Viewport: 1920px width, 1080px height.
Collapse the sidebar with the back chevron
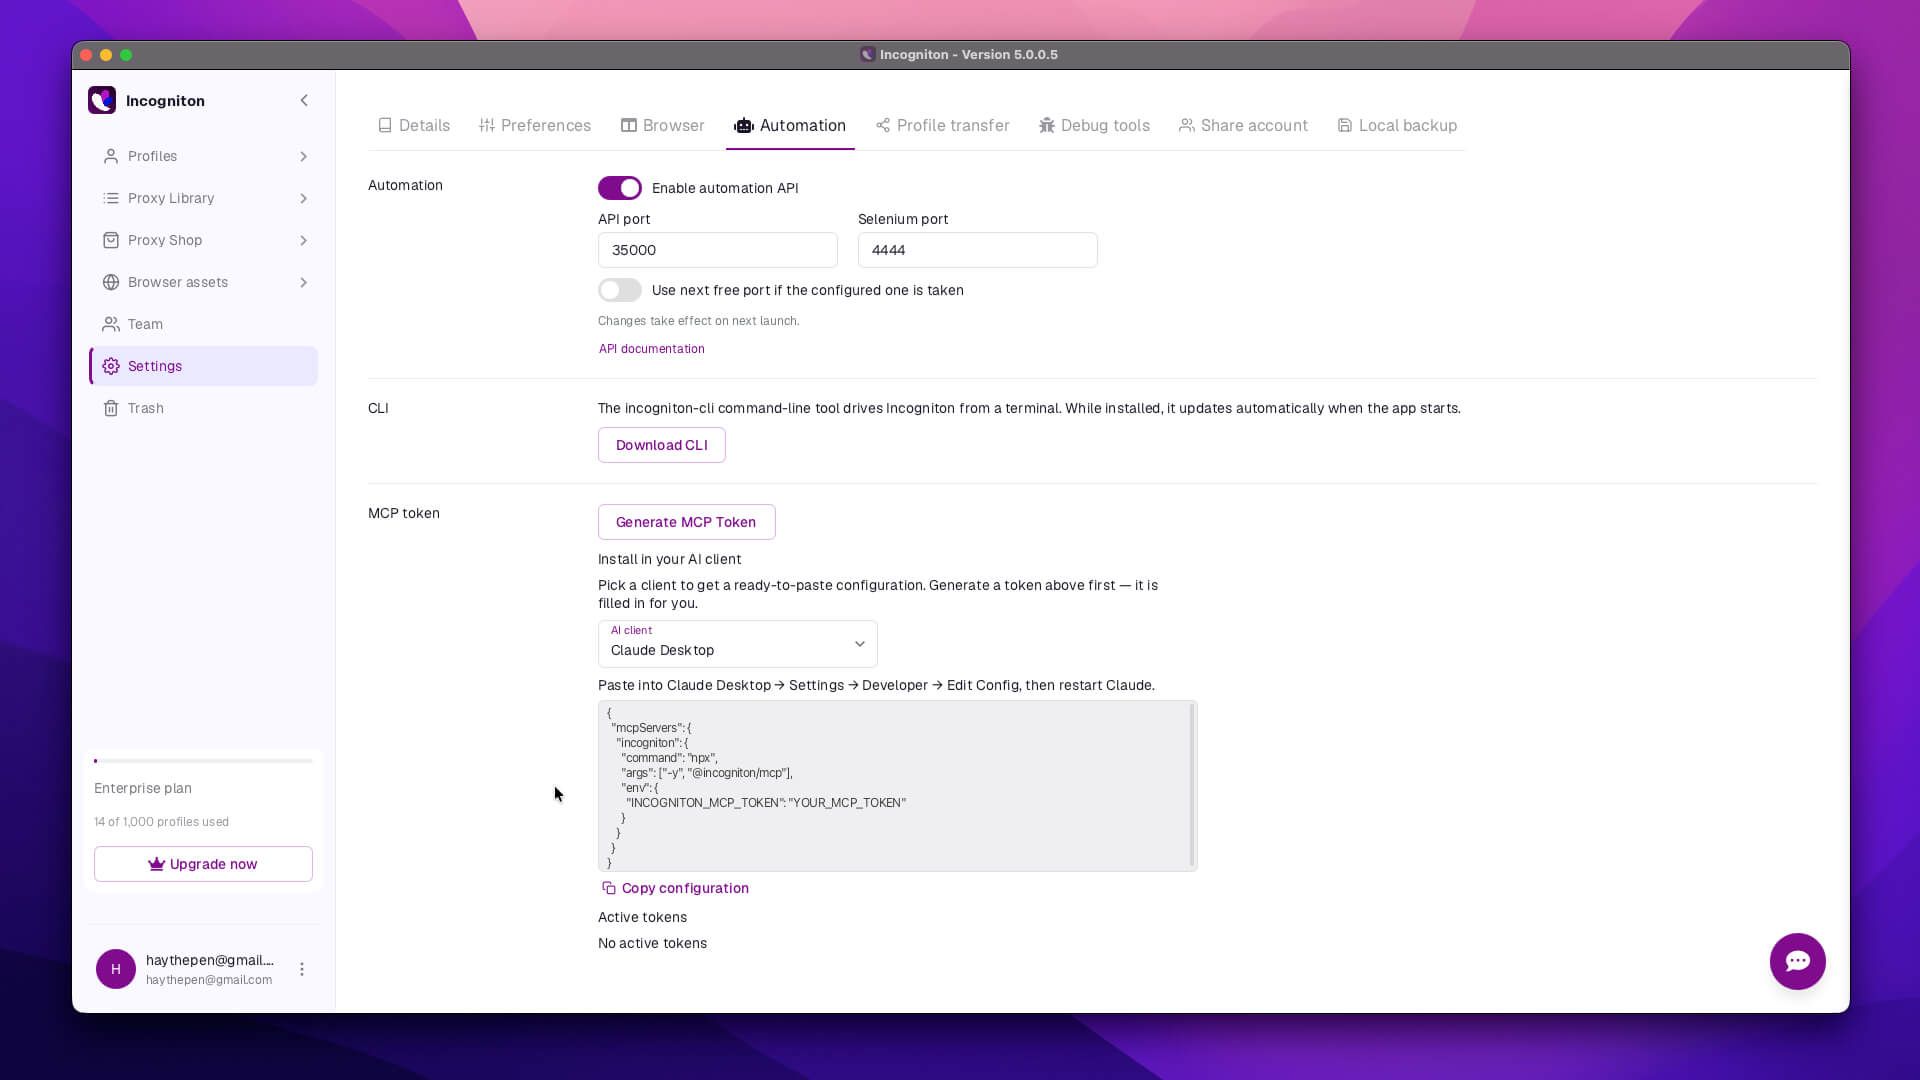coord(304,100)
